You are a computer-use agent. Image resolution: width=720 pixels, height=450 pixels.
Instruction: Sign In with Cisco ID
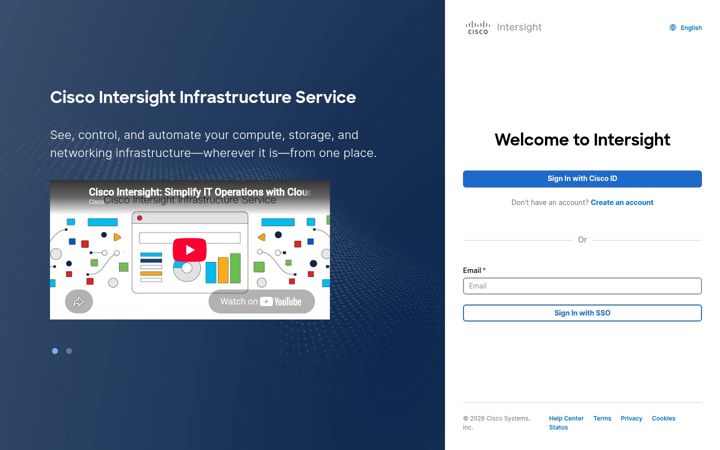tap(582, 179)
